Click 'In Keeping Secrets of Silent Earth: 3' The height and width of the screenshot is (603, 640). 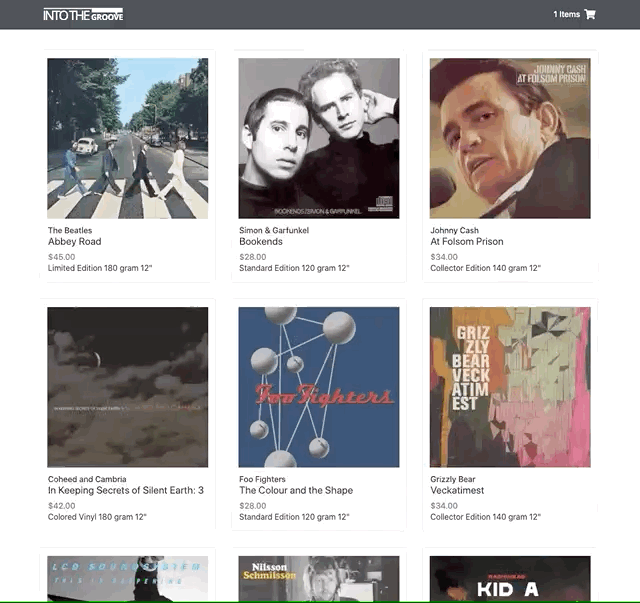click(x=126, y=490)
